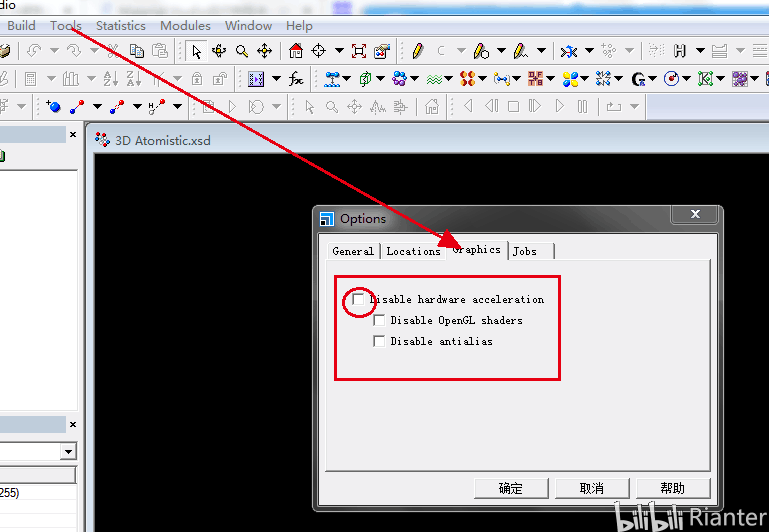
Task: Open the blue starburst Forcite module icon
Action: tap(603, 78)
